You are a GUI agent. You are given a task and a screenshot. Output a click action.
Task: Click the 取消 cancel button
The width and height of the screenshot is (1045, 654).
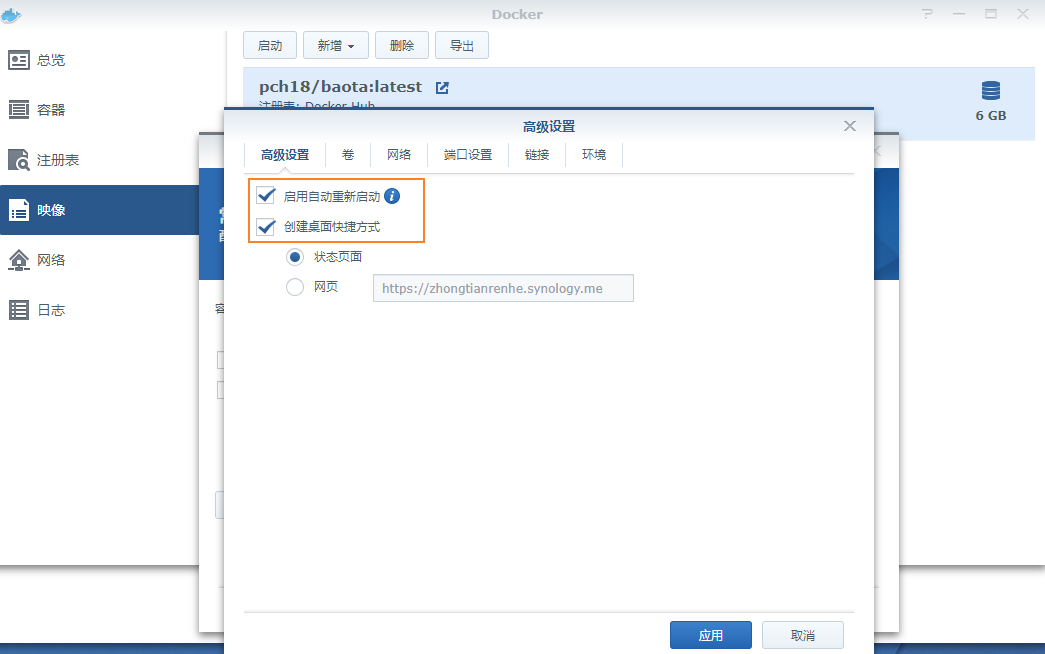802,635
